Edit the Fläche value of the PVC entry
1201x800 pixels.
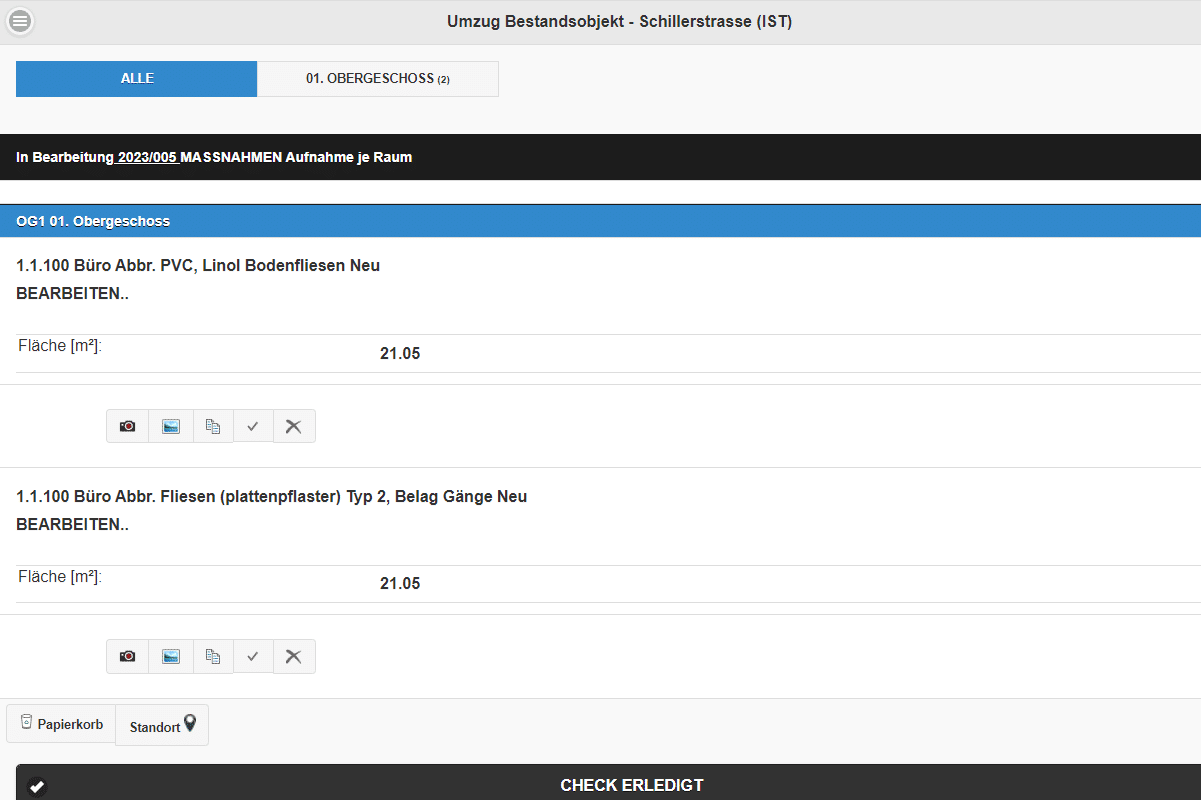pyautogui.click(x=399, y=353)
